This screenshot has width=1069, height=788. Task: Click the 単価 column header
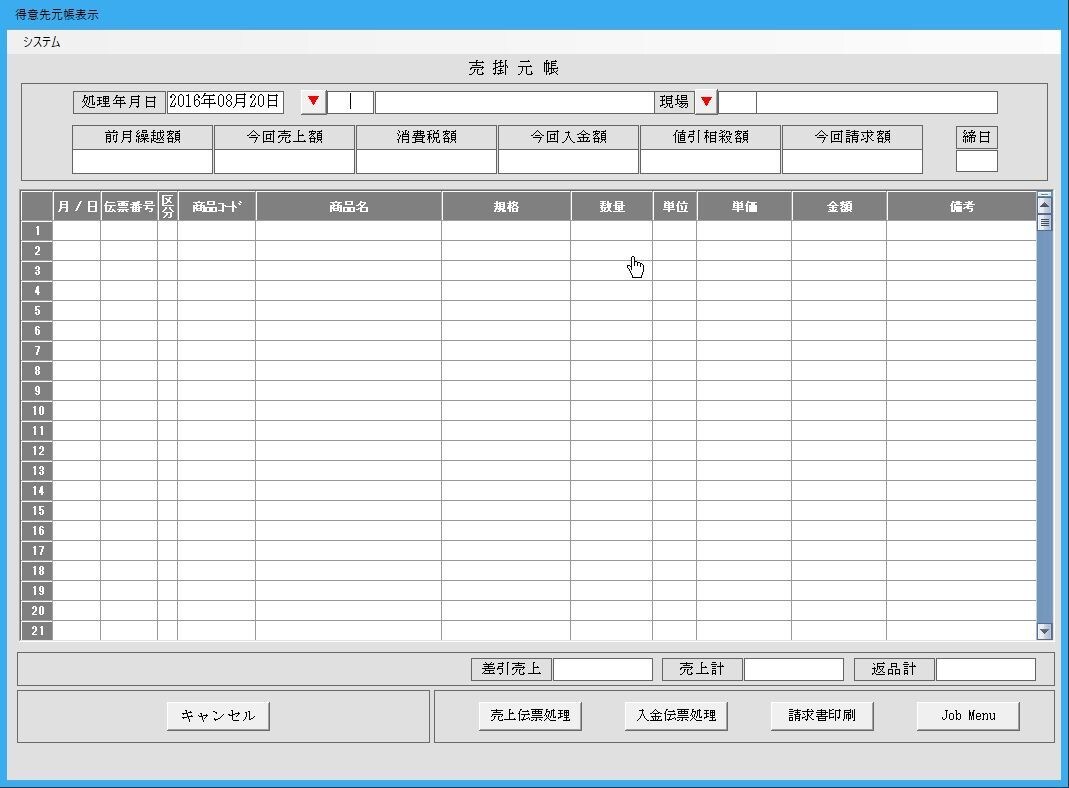pos(744,207)
